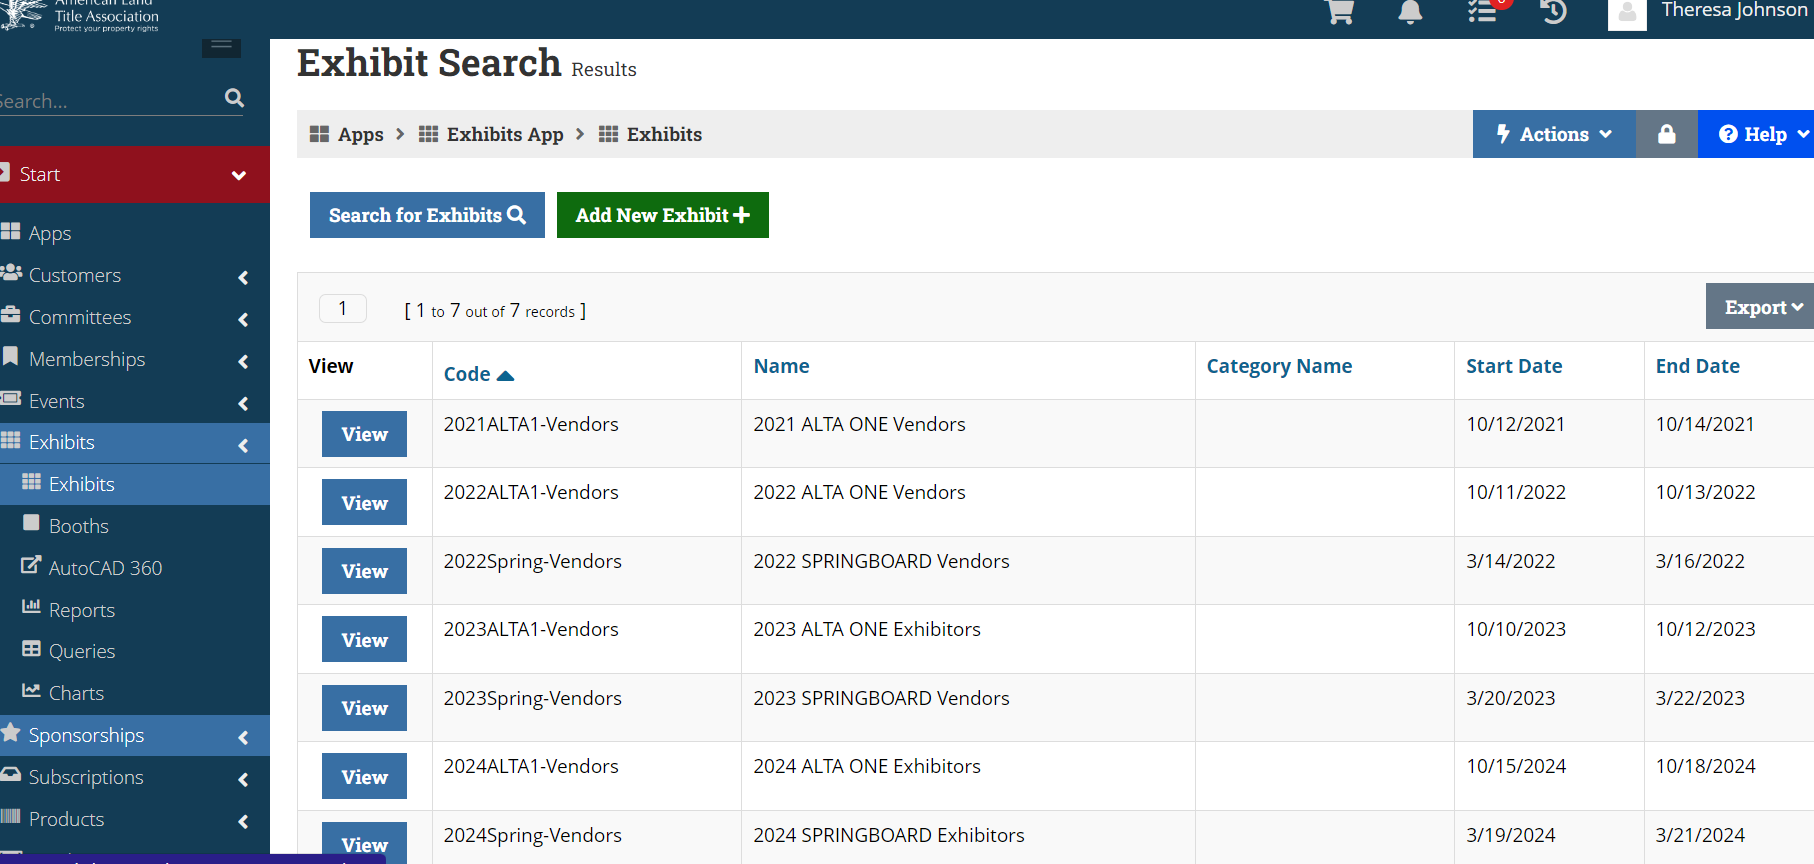Screen dimensions: 1814x864
Task: Click the Apps grid icon in breadcrumb
Action: (x=319, y=134)
